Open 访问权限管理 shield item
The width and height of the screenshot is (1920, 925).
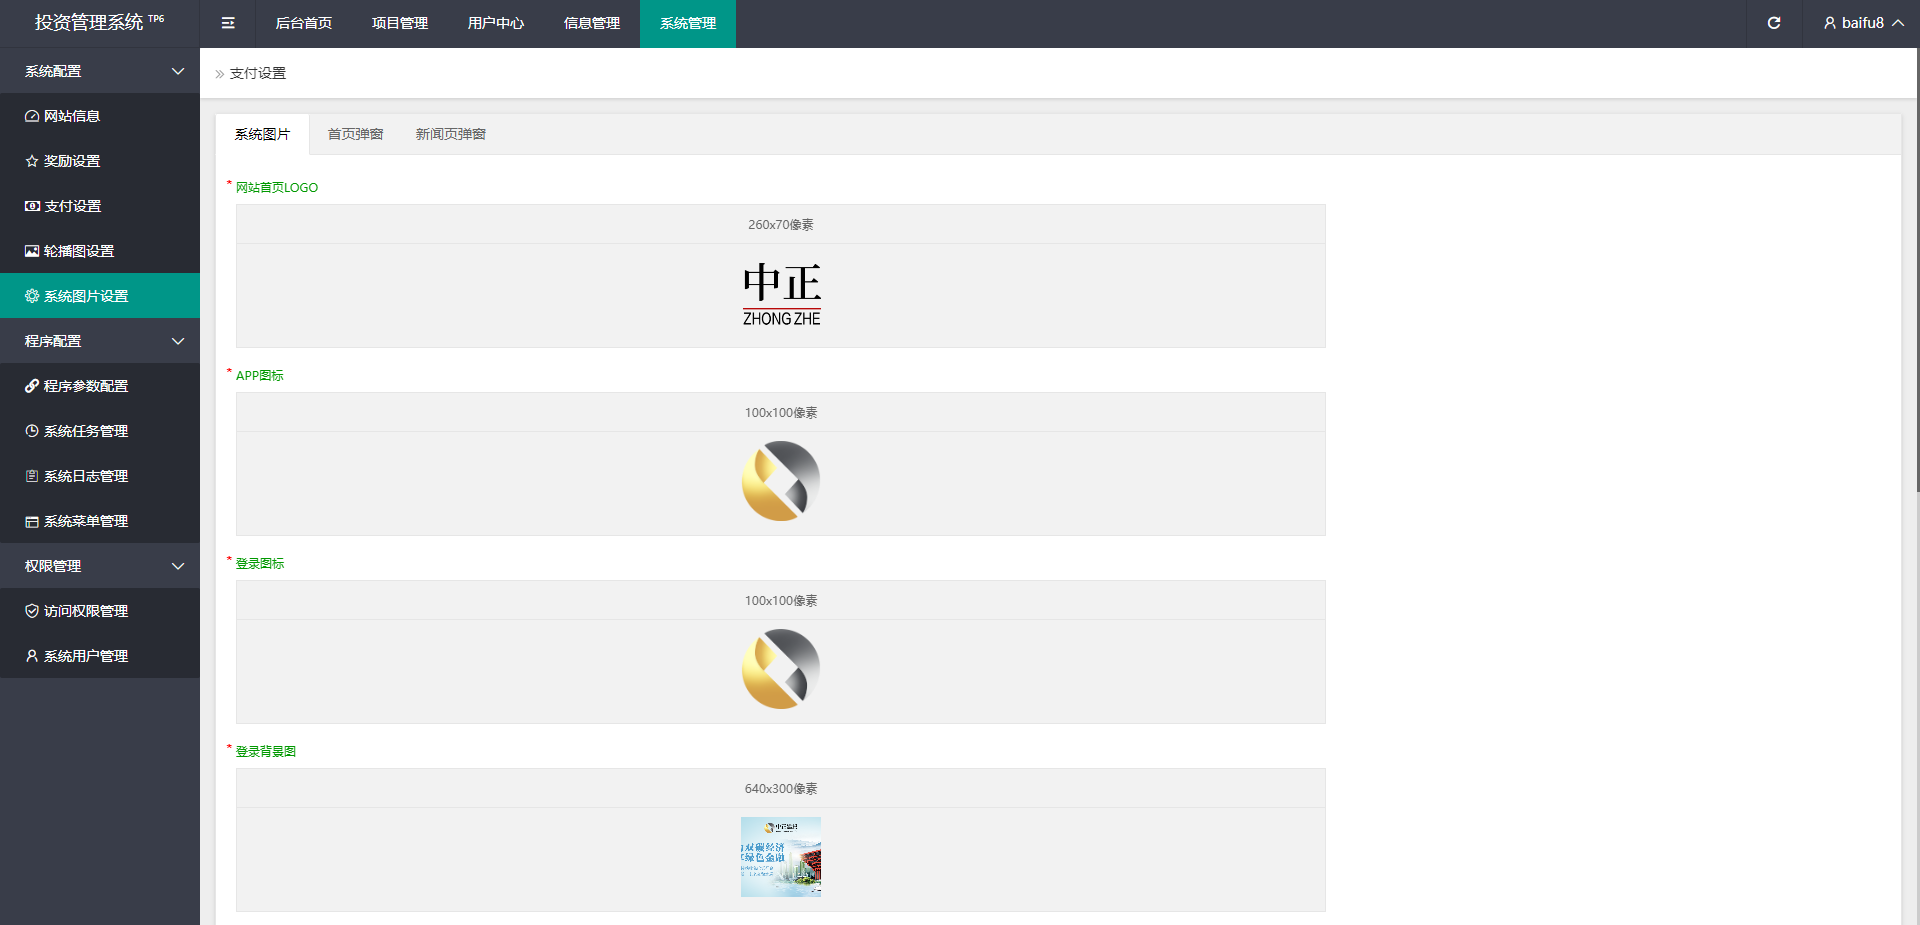pyautogui.click(x=86, y=611)
